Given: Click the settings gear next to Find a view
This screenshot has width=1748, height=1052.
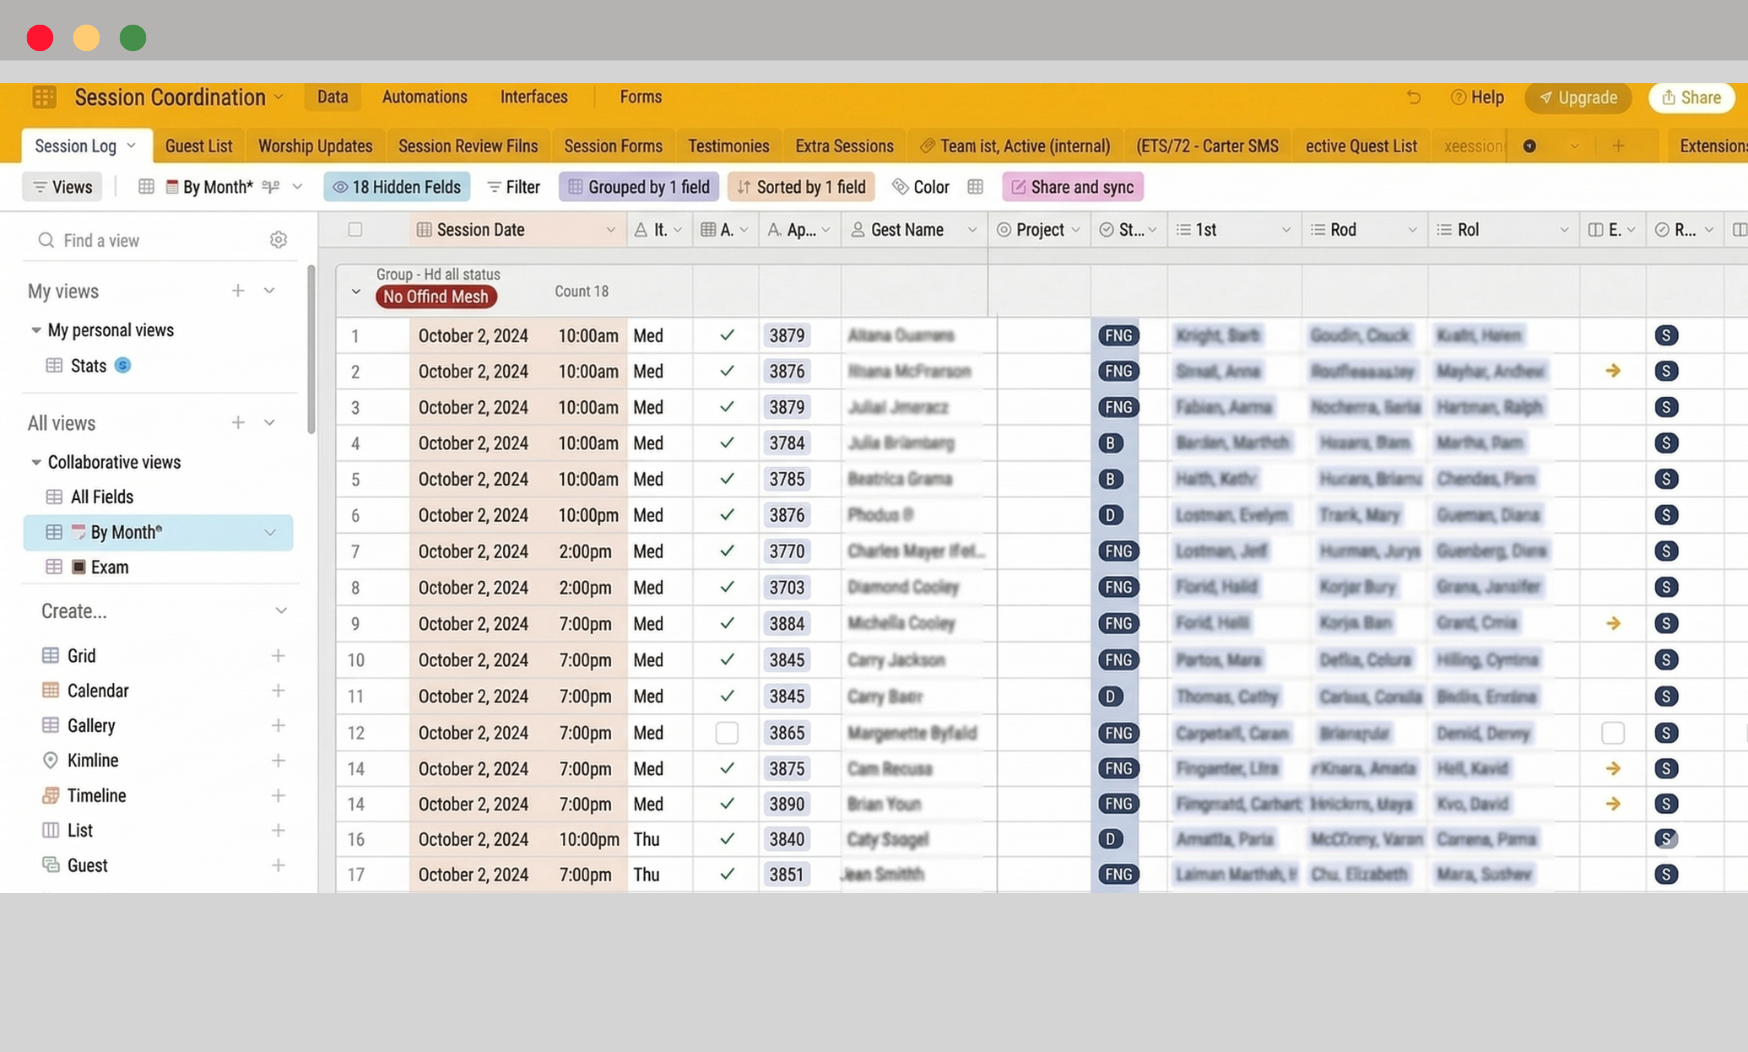Looking at the screenshot, I should (278, 240).
